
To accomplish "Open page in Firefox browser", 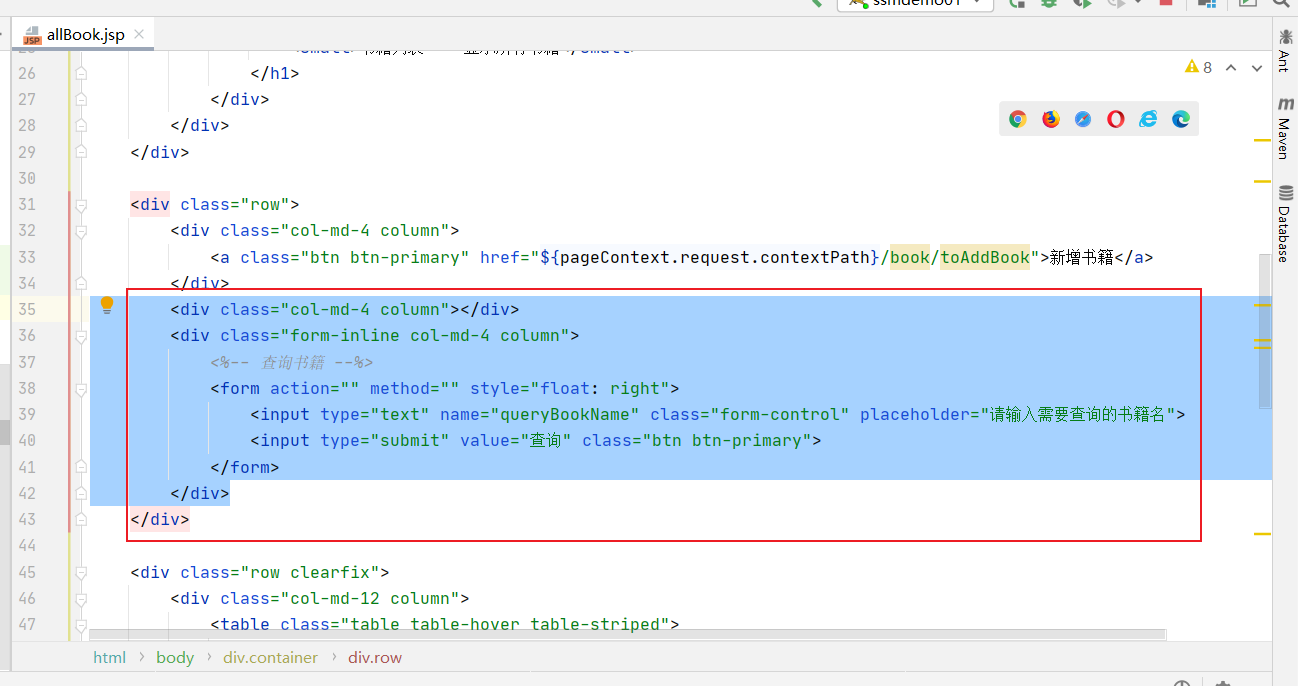I will [x=1050, y=119].
